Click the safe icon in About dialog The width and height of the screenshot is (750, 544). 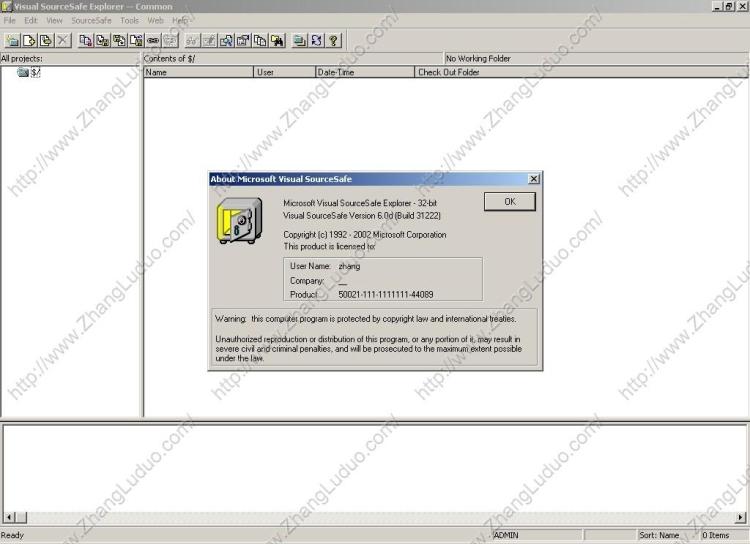click(240, 221)
